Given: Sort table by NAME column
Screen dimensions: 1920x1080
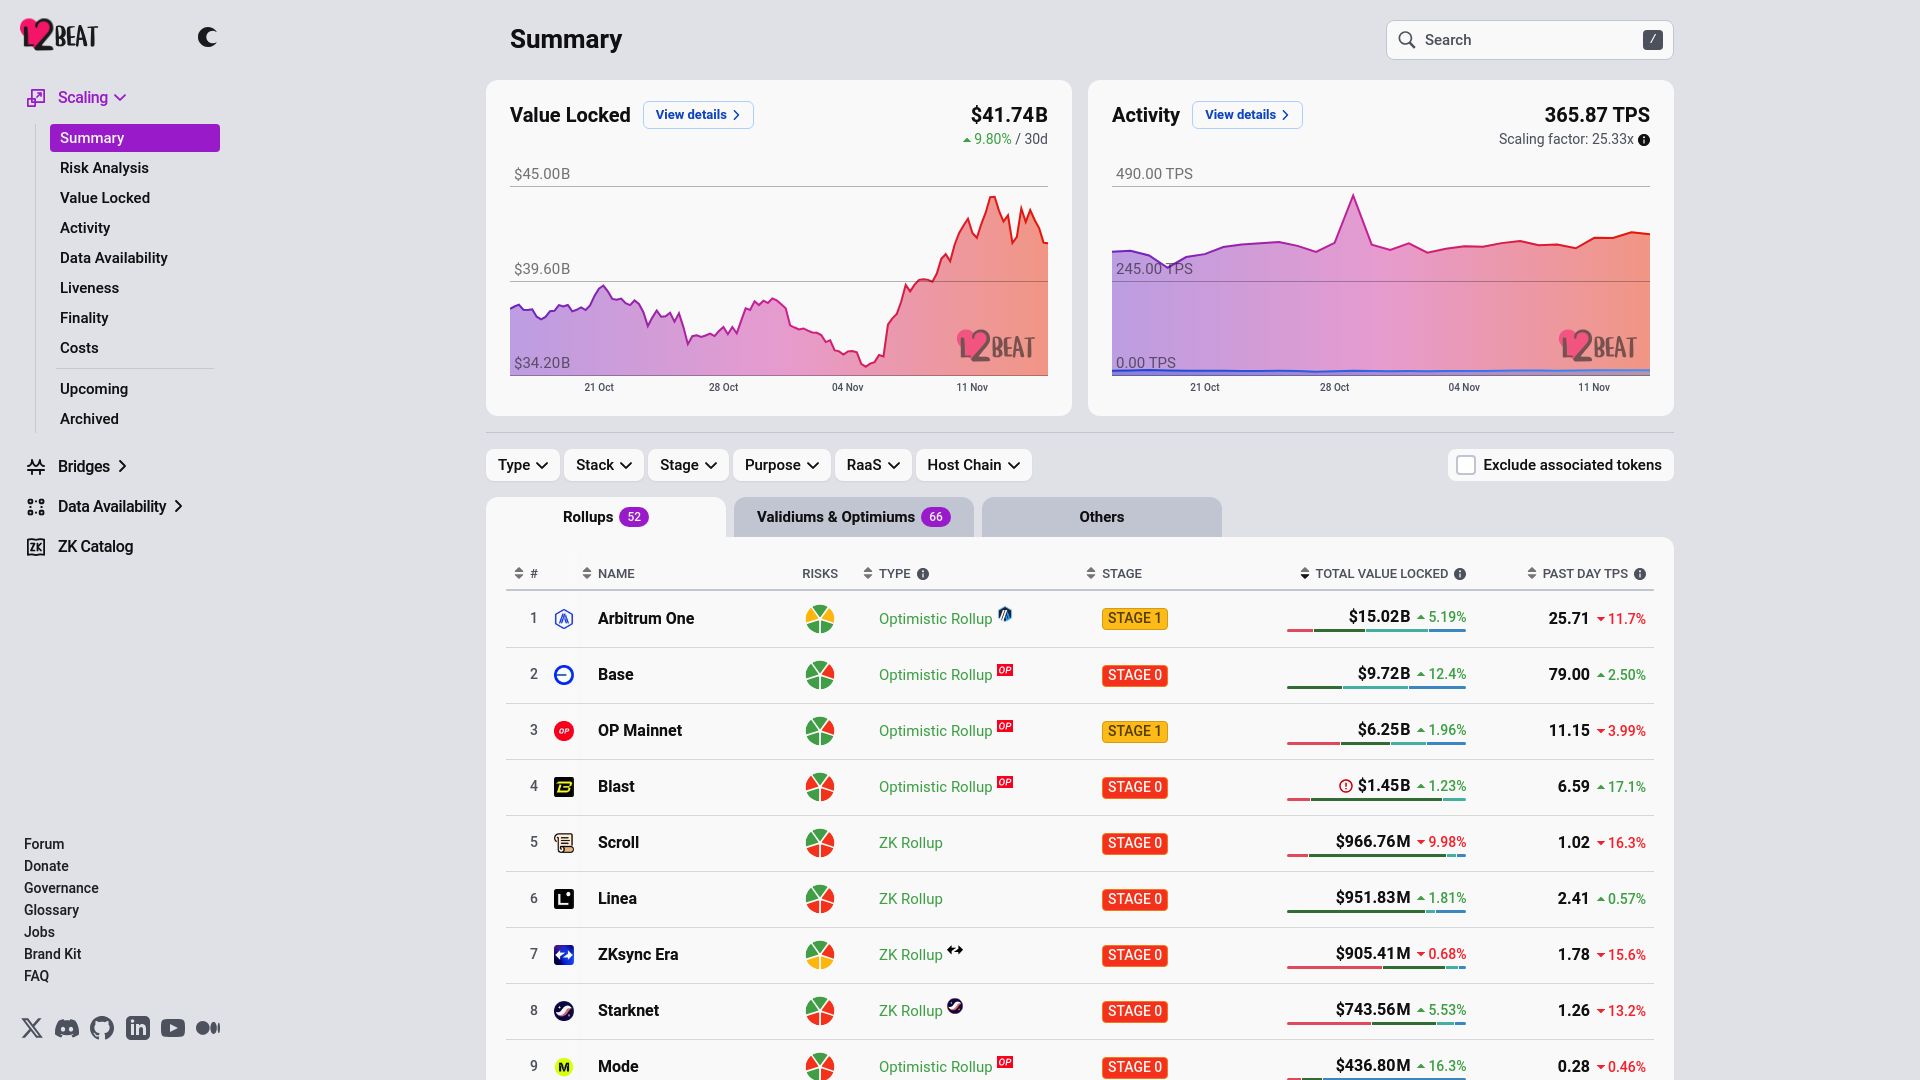Looking at the screenshot, I should (608, 574).
